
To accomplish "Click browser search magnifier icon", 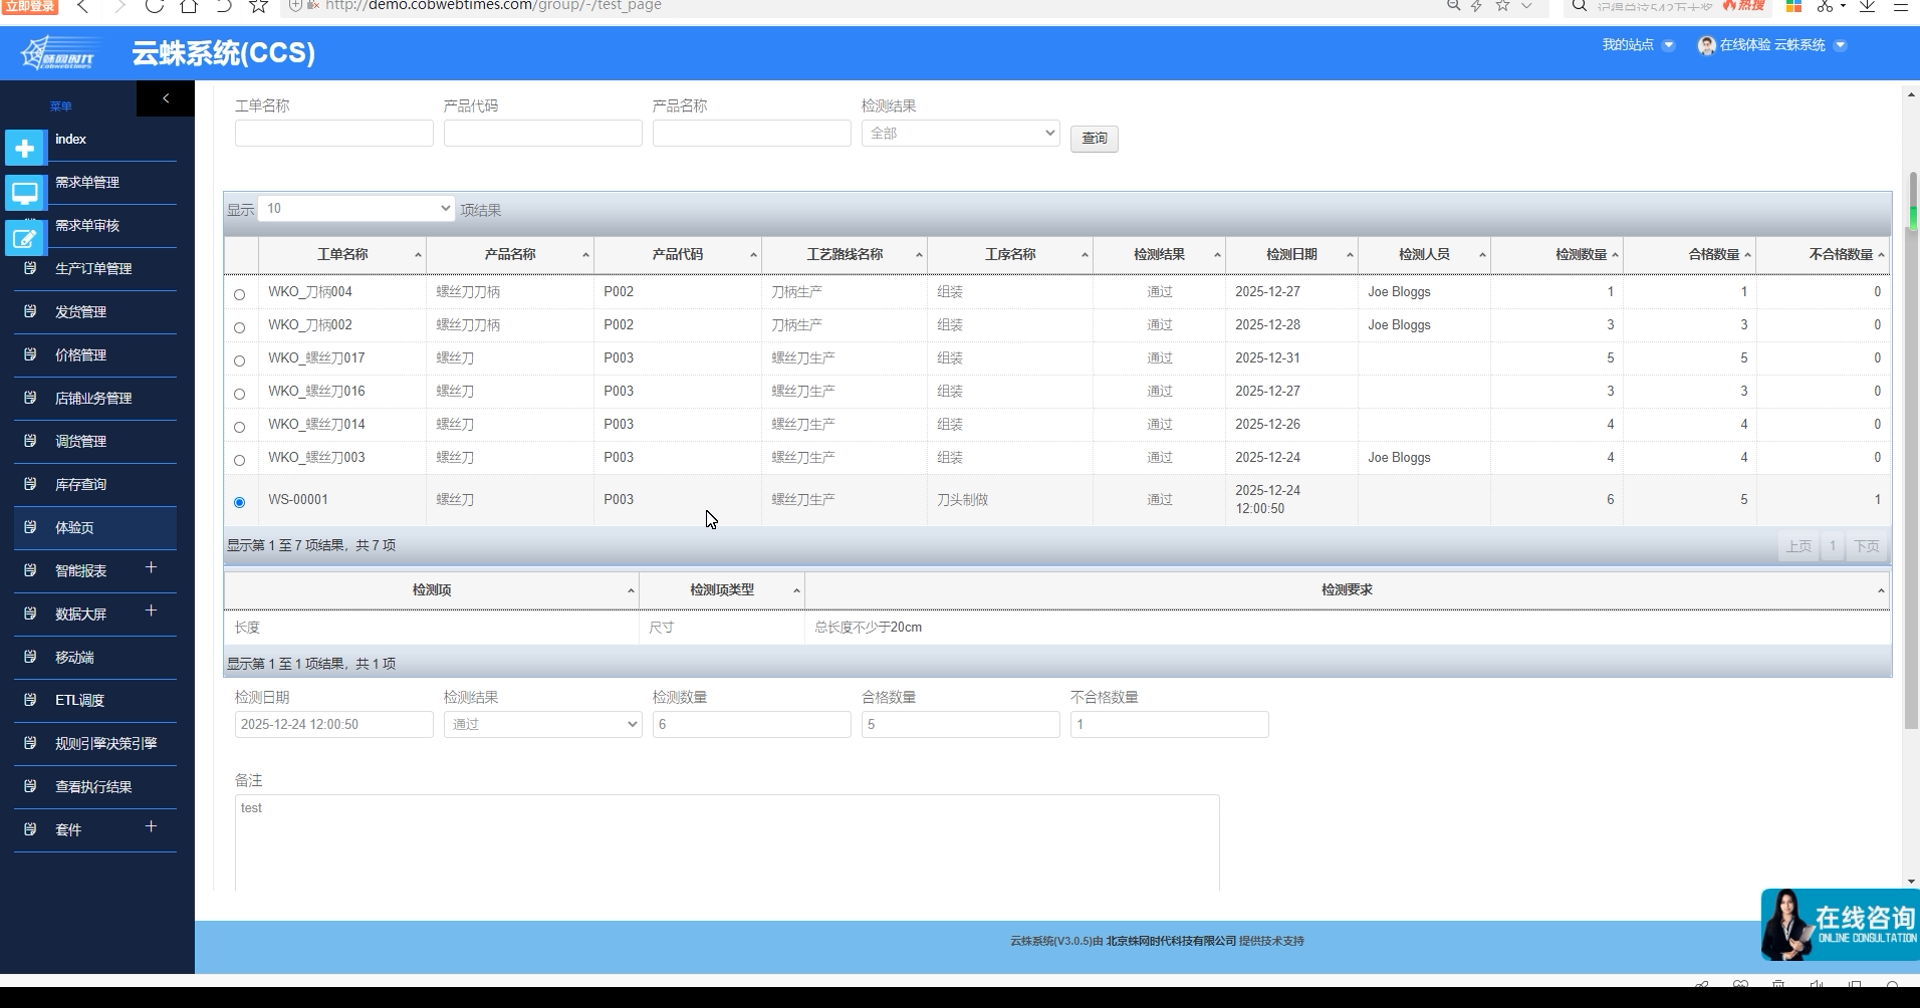I will coord(1579,6).
